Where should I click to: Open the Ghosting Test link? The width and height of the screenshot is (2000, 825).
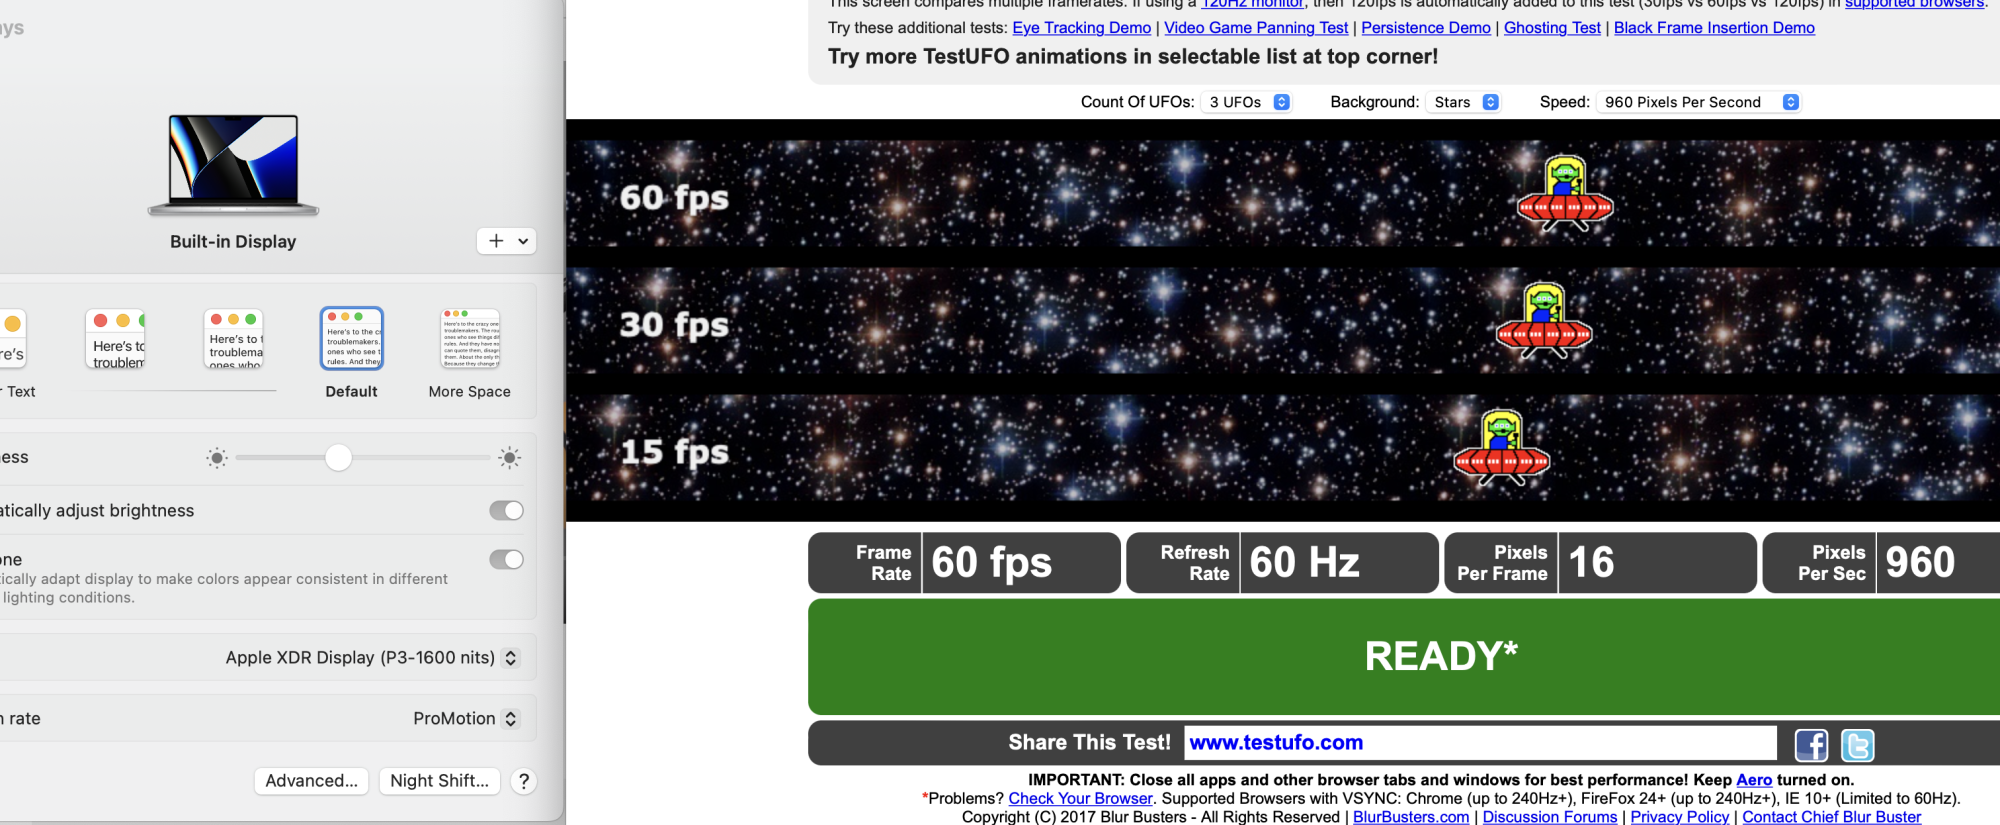pyautogui.click(x=1552, y=28)
